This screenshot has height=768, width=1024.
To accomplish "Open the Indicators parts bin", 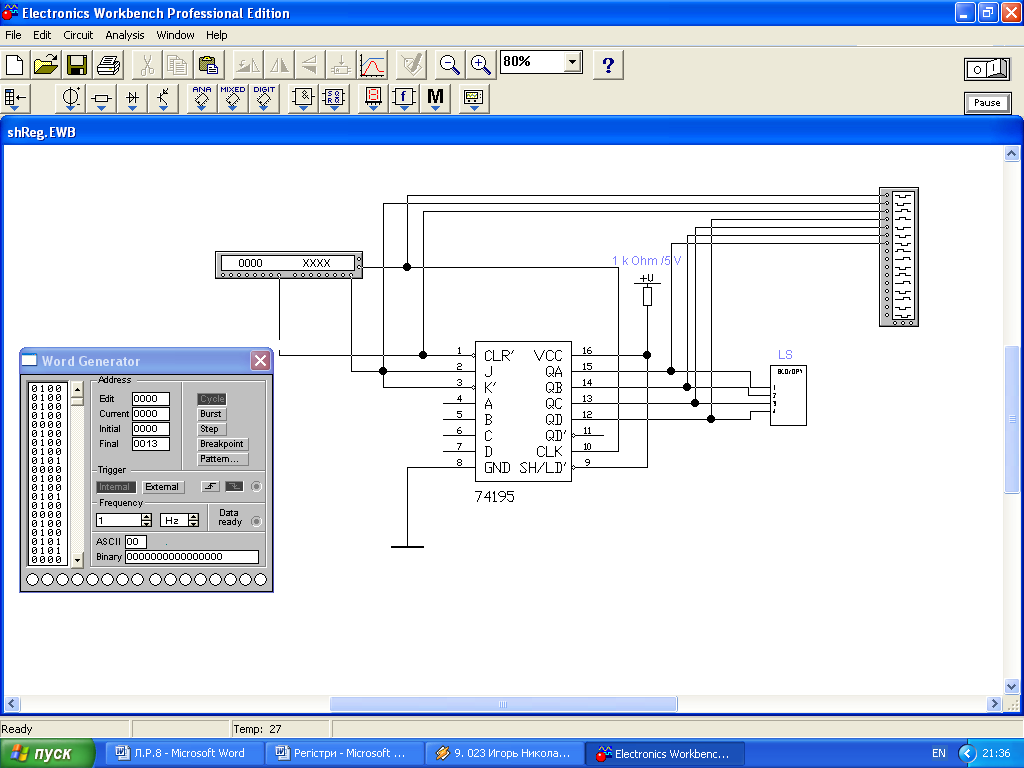I will (x=373, y=98).
